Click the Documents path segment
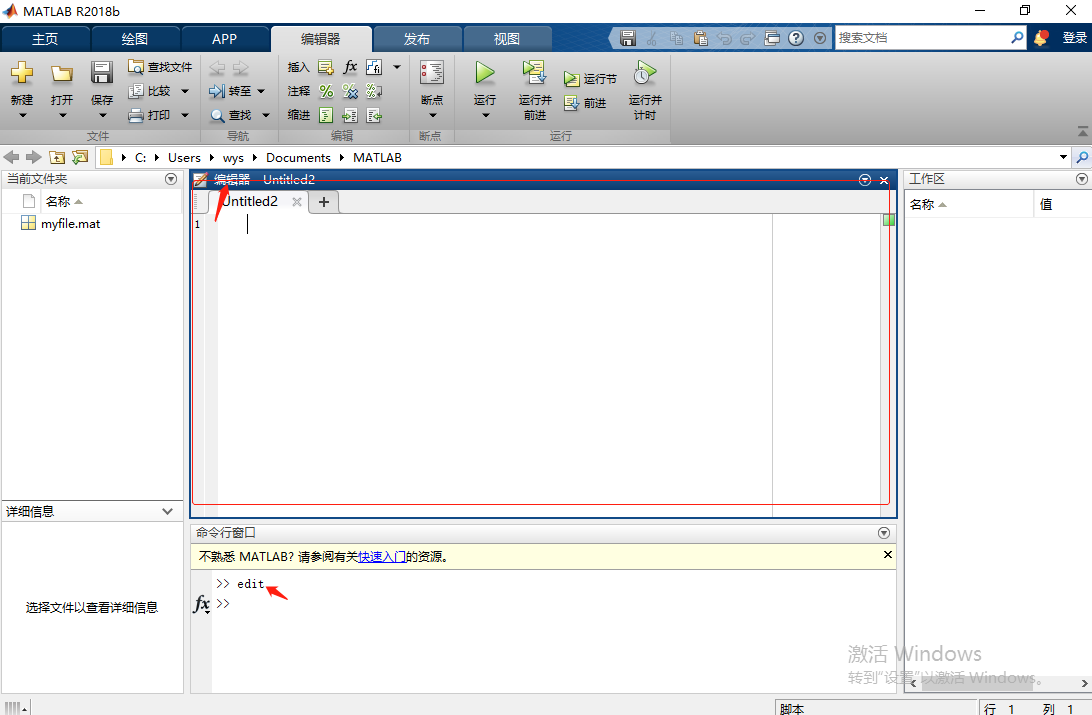Image resolution: width=1092 pixels, height=715 pixels. [x=298, y=157]
